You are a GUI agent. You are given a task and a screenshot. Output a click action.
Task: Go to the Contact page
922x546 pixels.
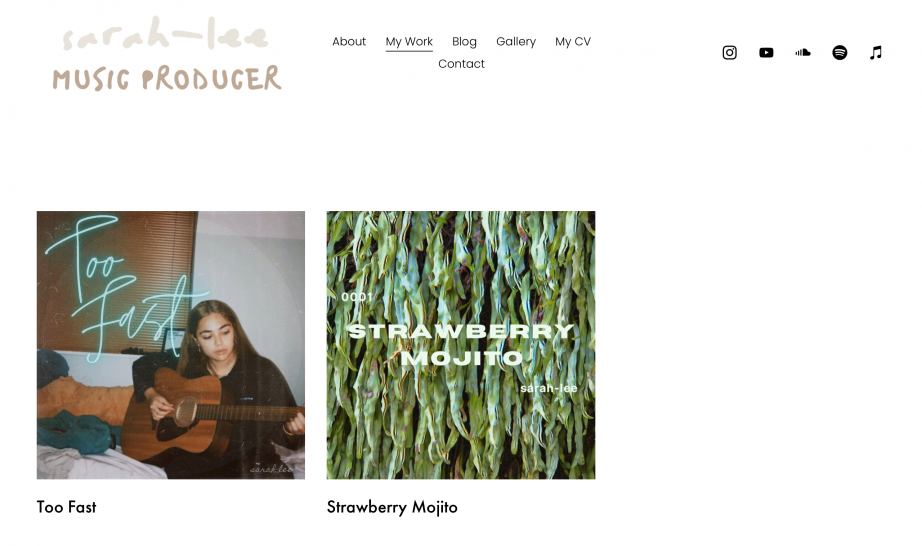461,64
